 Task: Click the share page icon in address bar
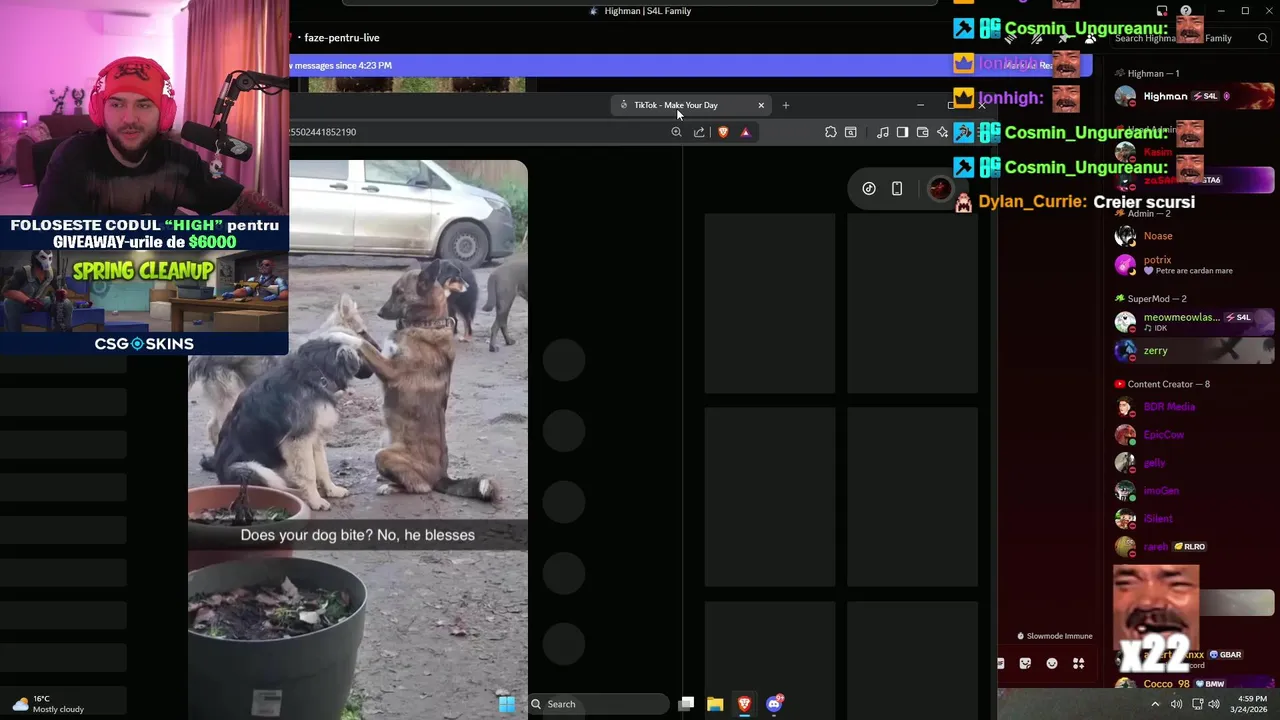[x=699, y=132]
